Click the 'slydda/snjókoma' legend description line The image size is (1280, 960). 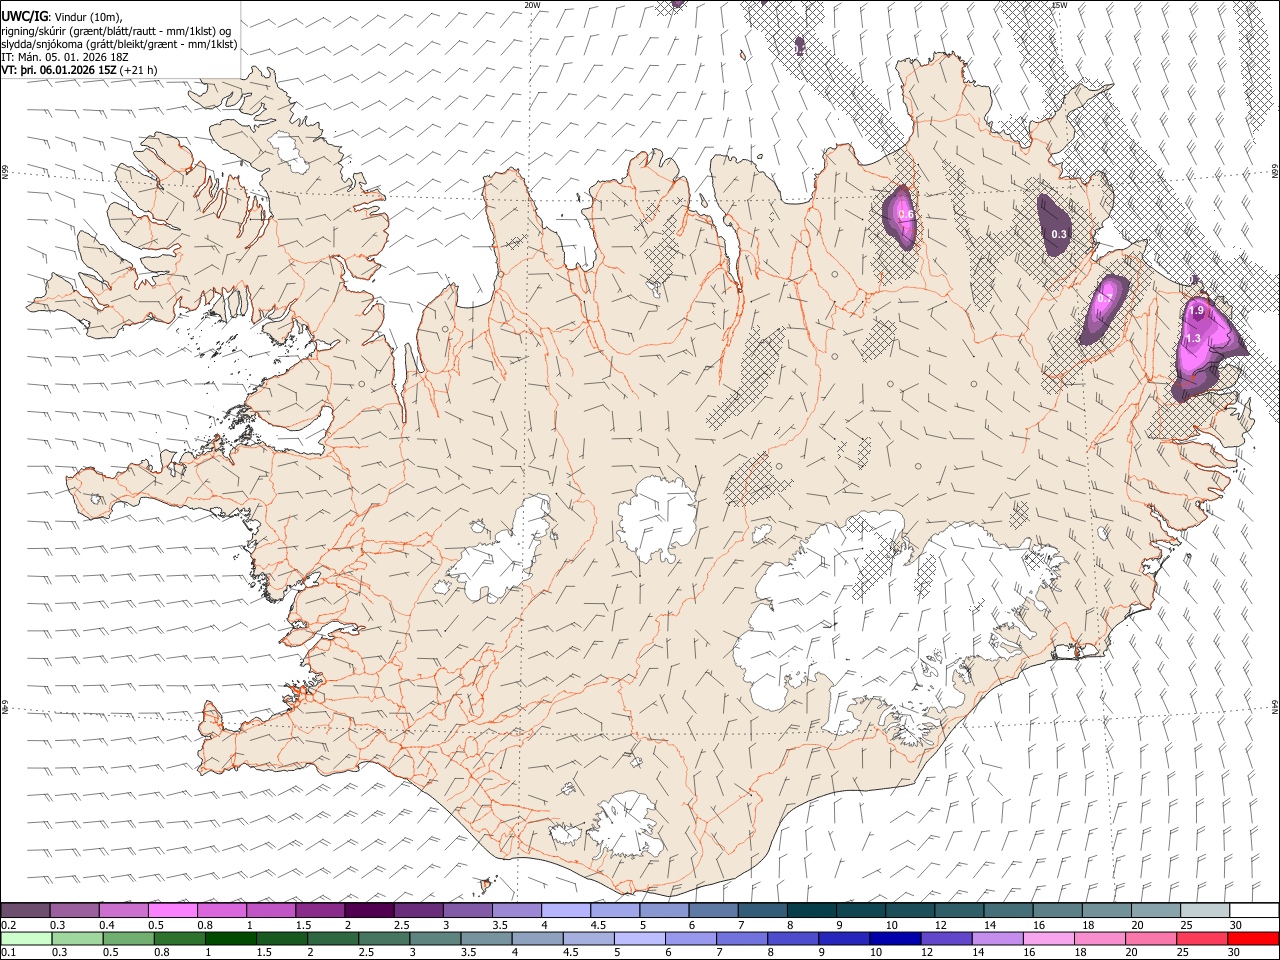[x=119, y=44]
